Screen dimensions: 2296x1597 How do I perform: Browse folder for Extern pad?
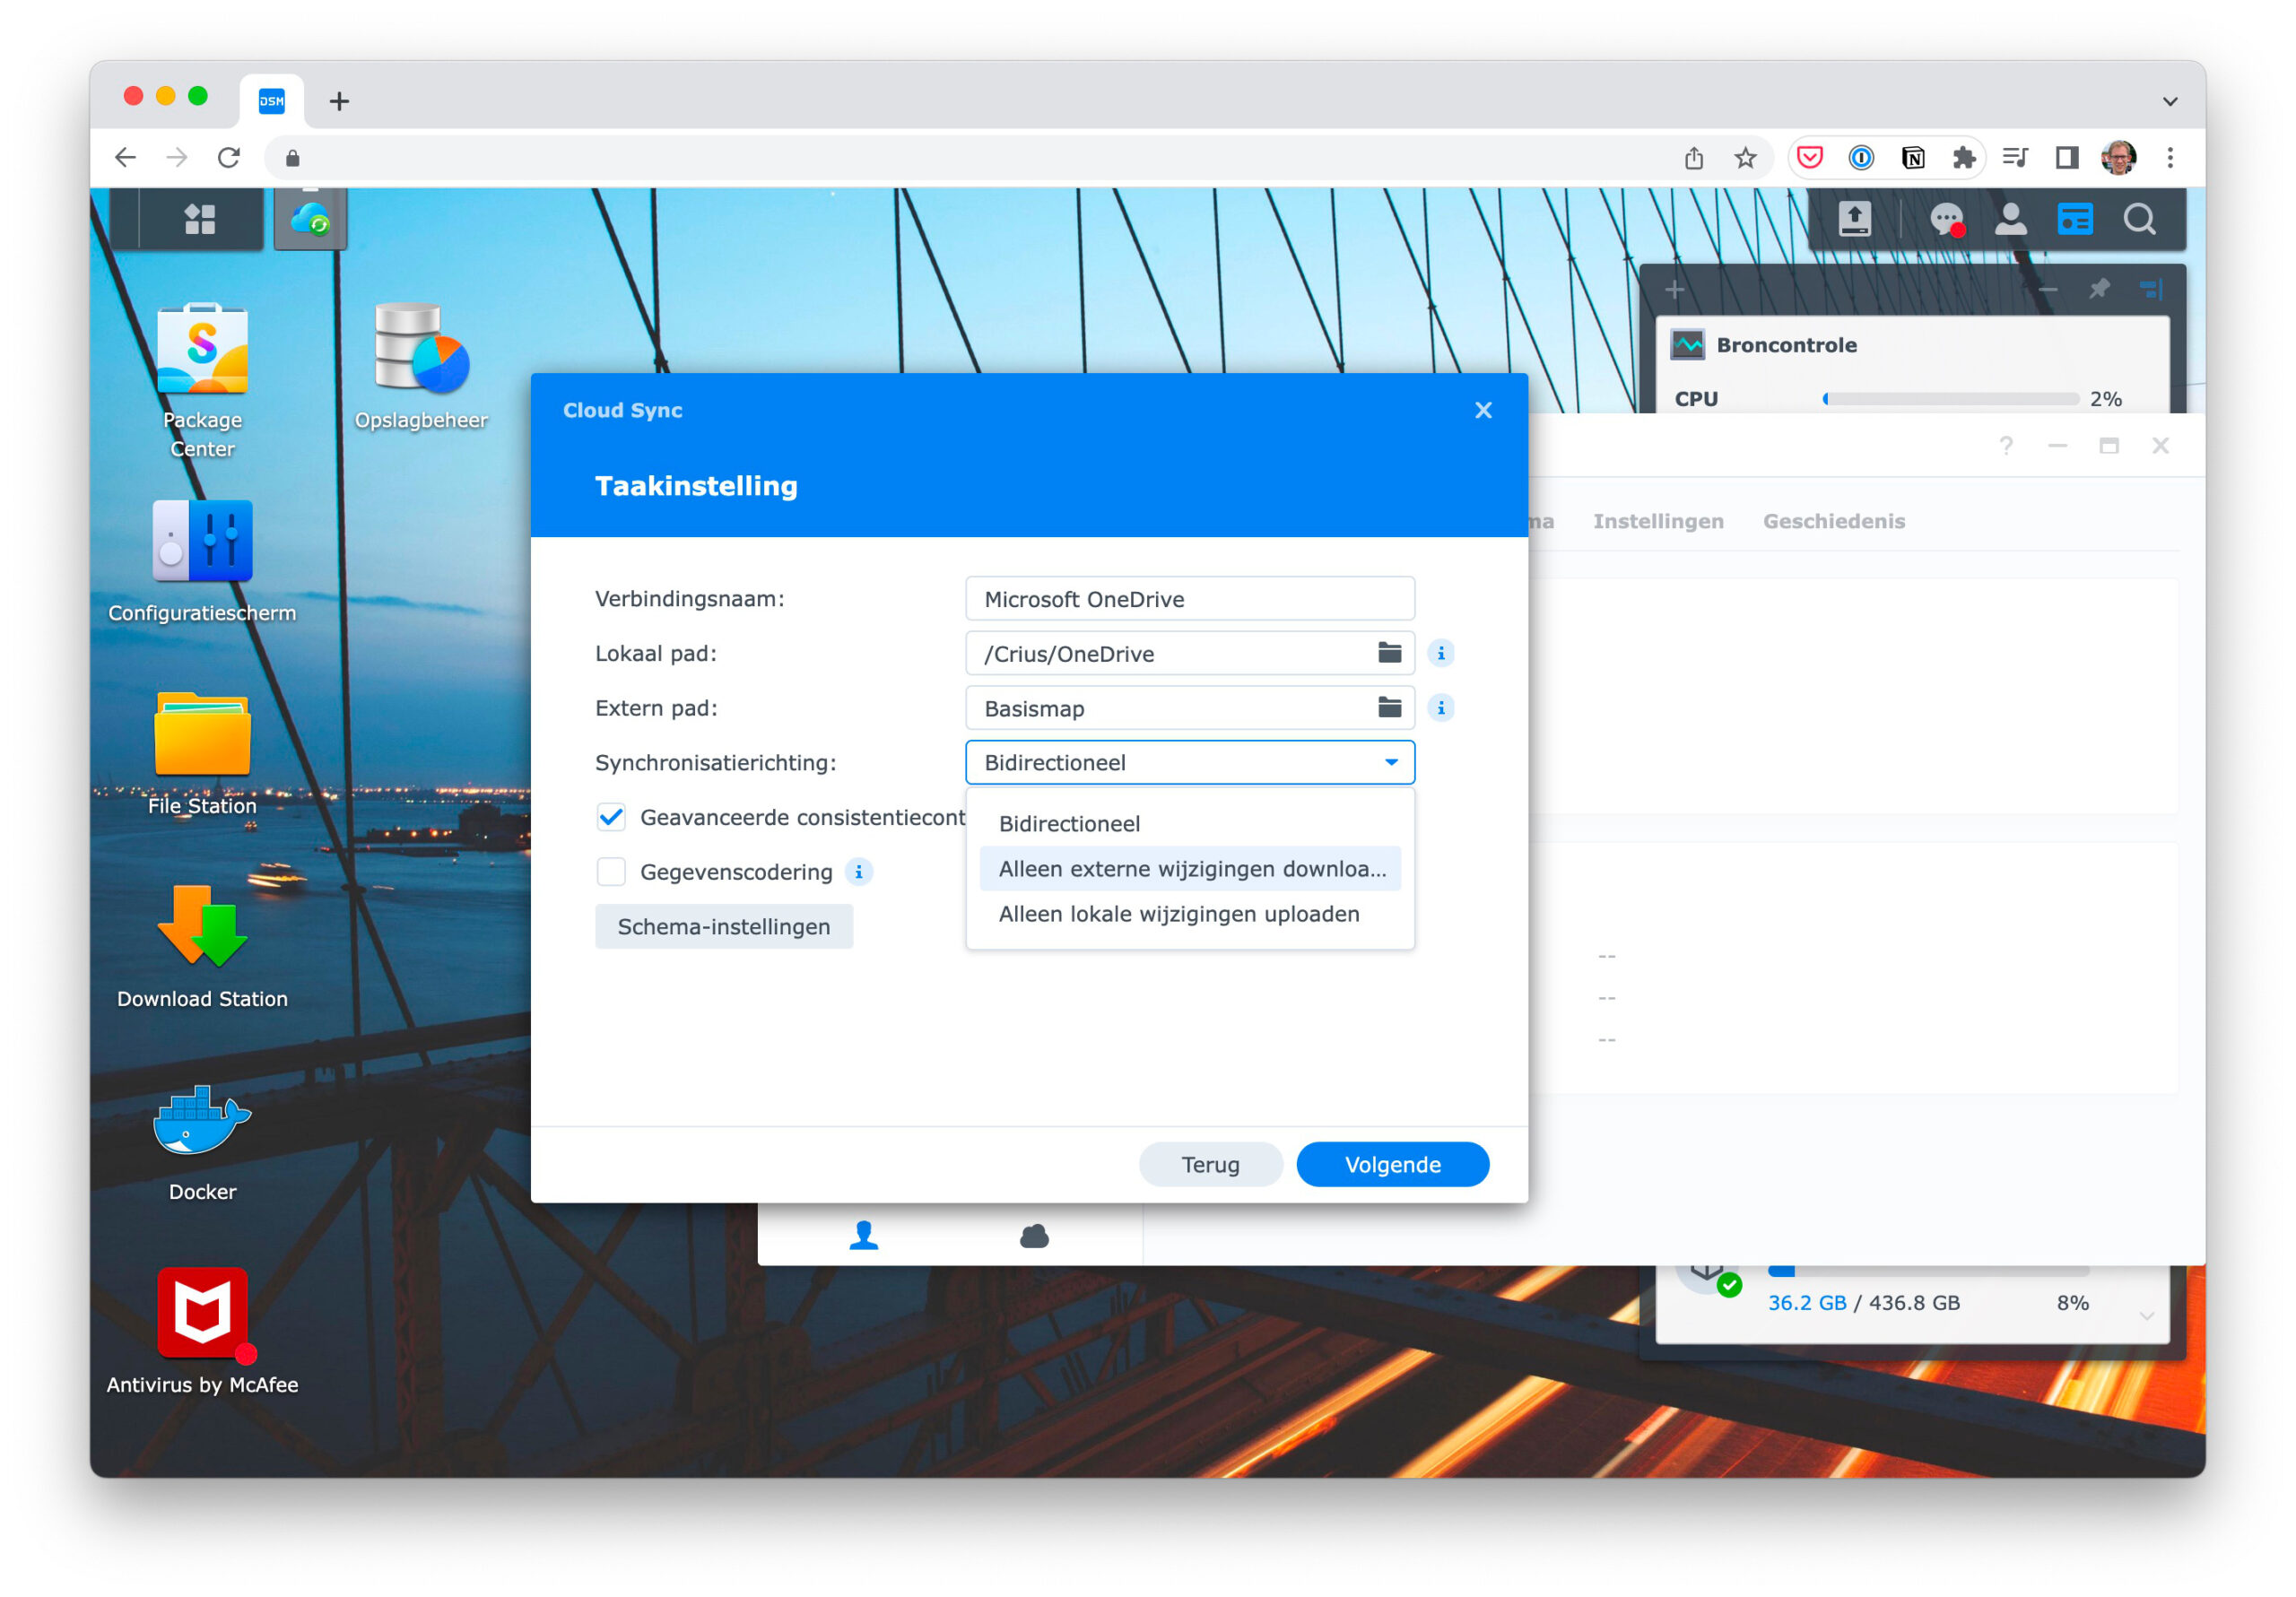[1389, 708]
